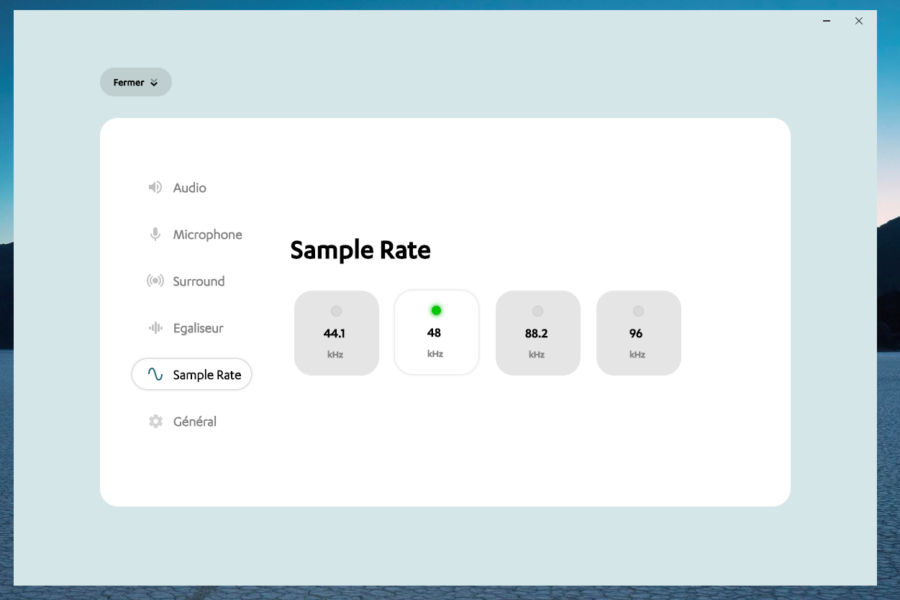Click the grey indicator dot on 88.2 kHz
900x600 pixels.
pos(537,311)
